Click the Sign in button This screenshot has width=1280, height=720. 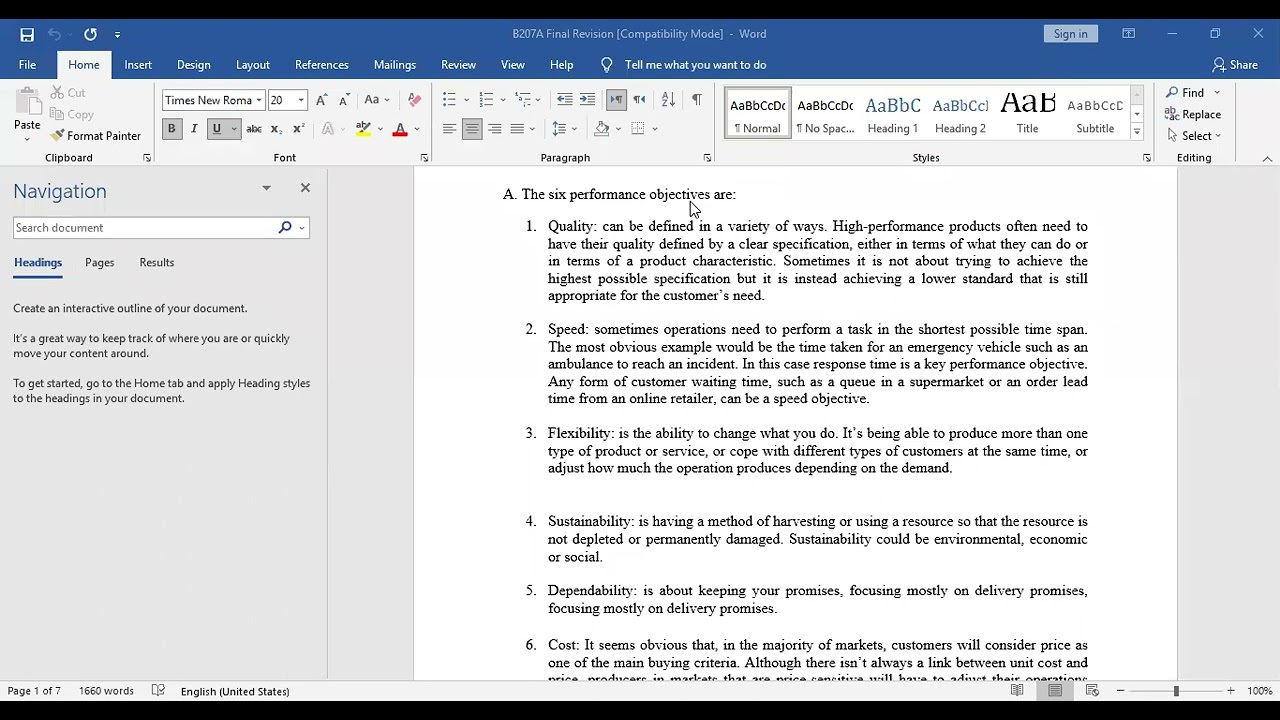(1070, 34)
